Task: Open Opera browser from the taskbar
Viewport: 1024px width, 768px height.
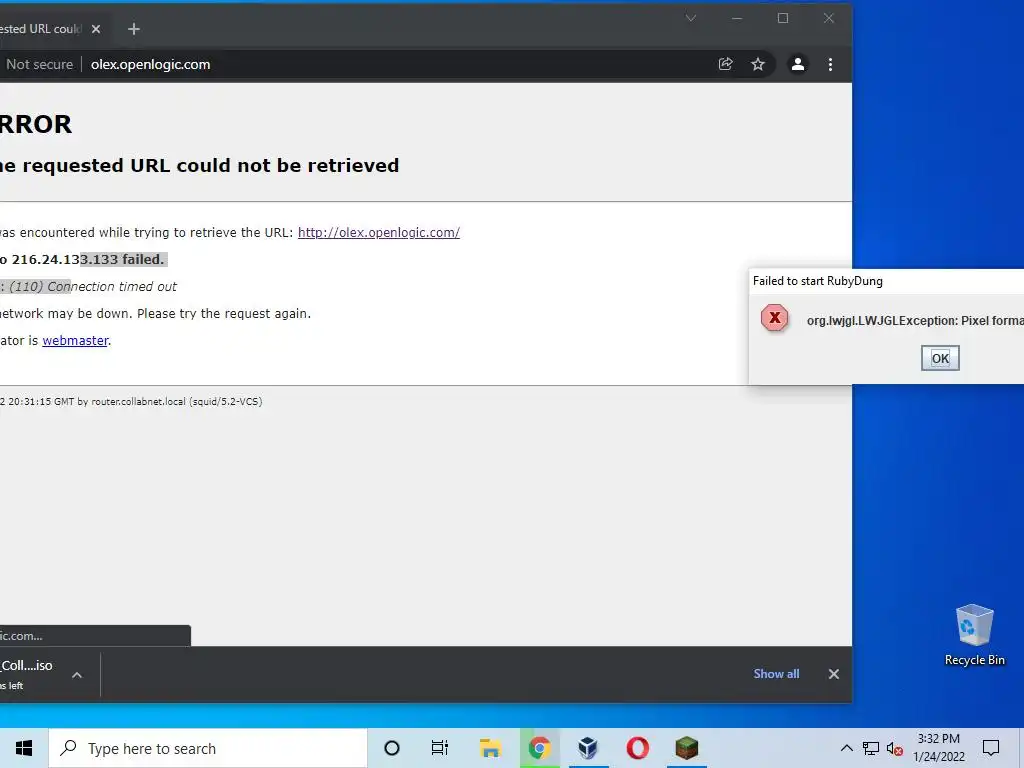Action: (x=637, y=748)
